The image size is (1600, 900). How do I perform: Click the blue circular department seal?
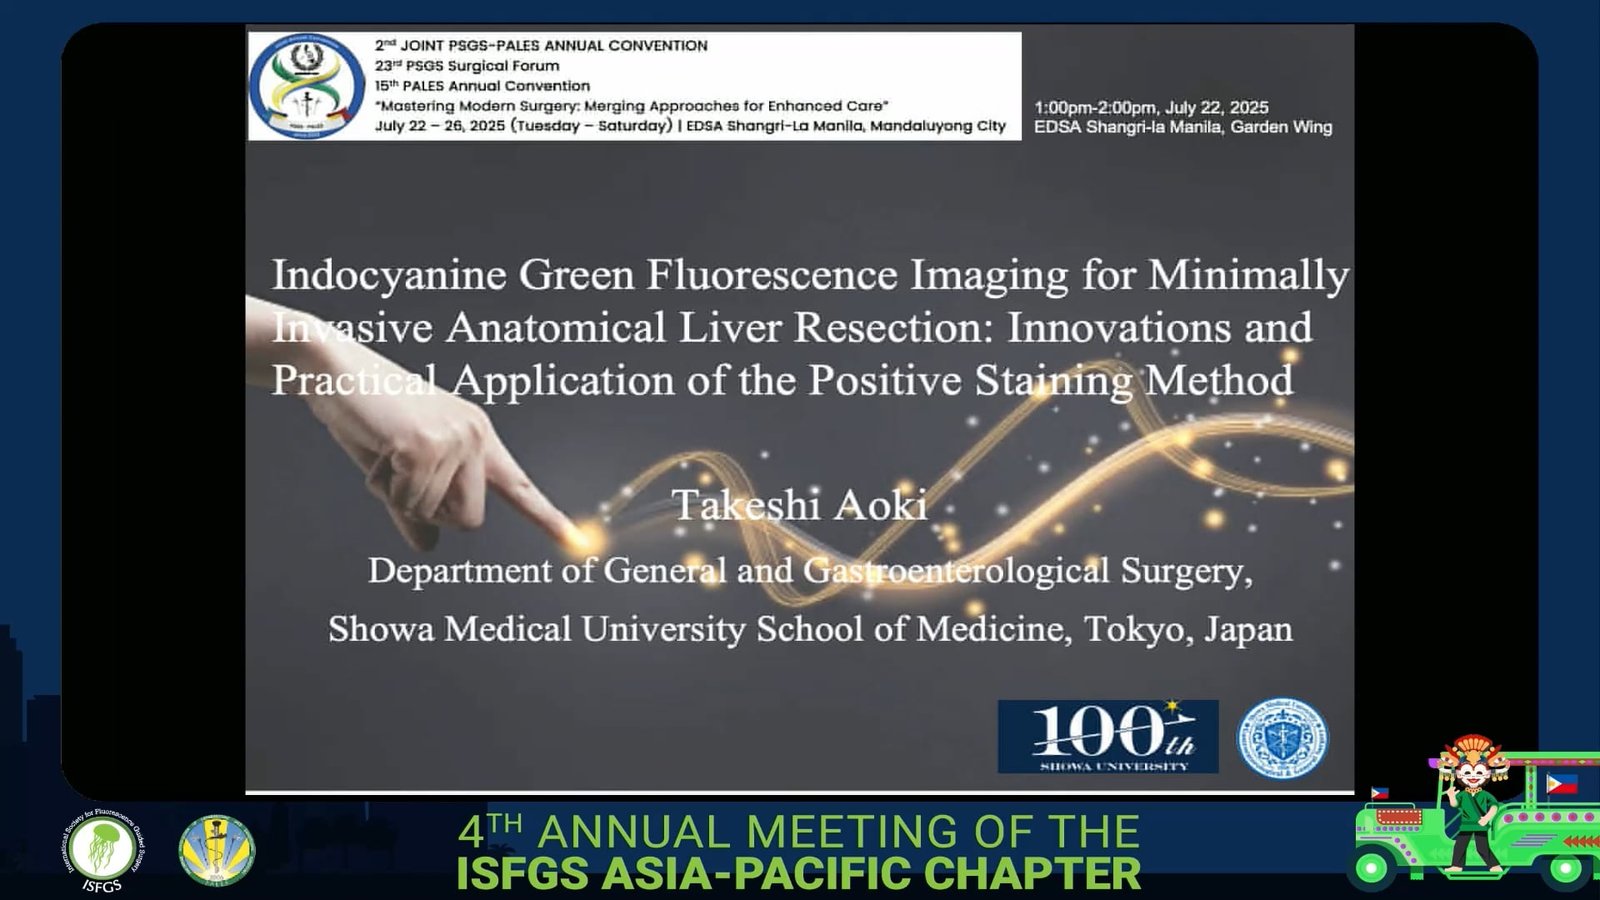[1283, 739]
